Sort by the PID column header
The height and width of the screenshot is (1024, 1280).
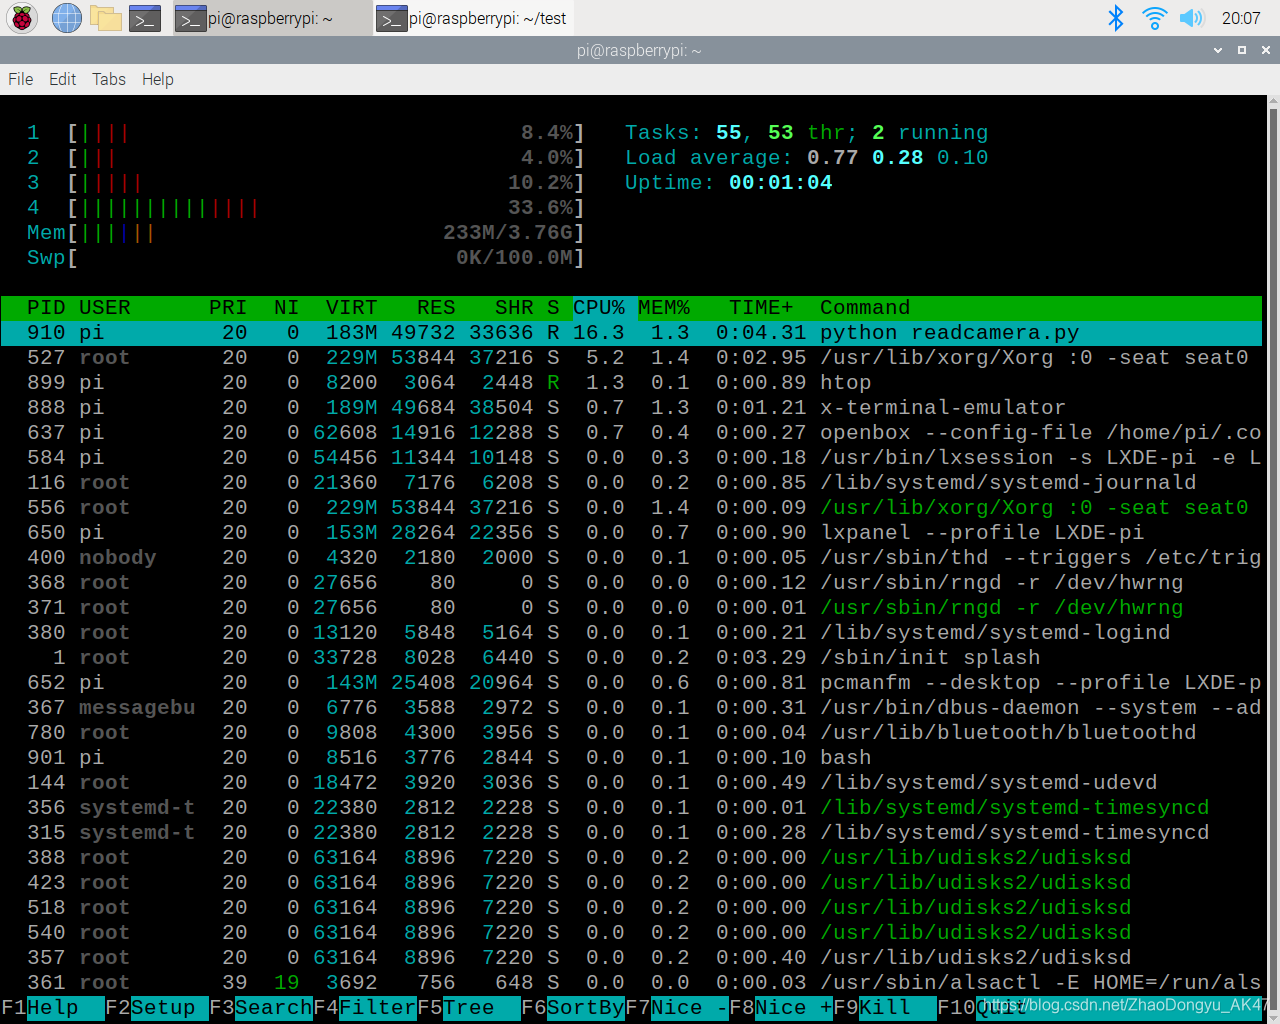pyautogui.click(x=46, y=308)
